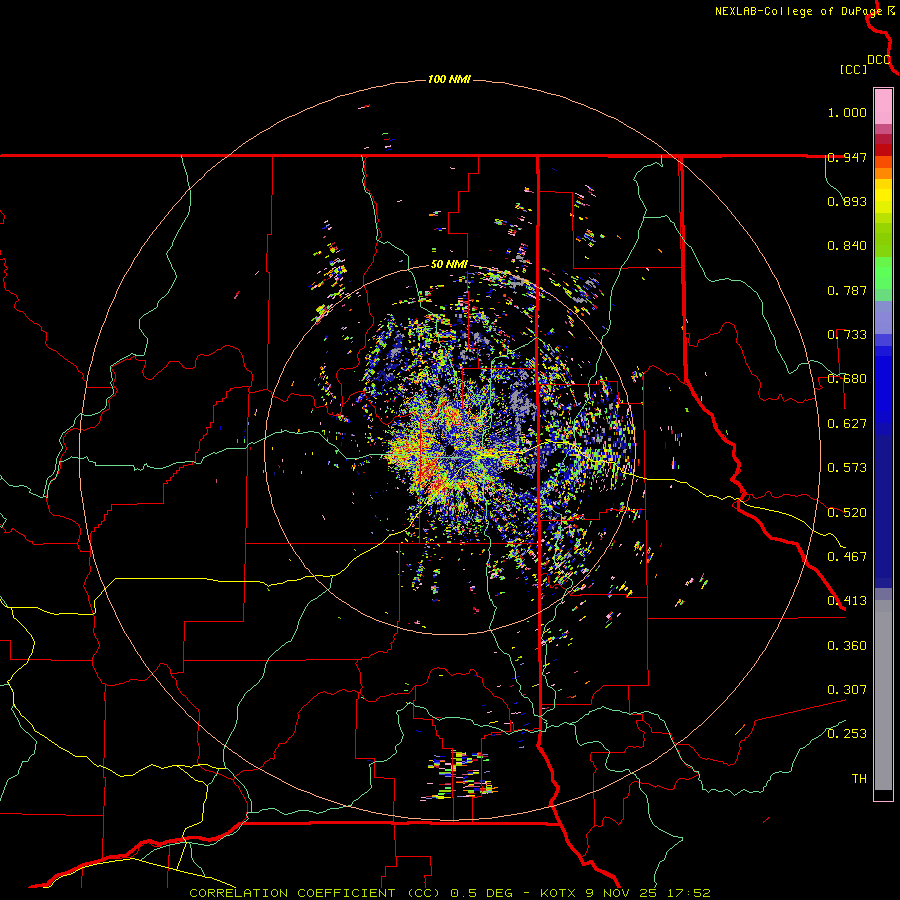Click the isolated echo cluster below the 50 NMI ring
The height and width of the screenshot is (900, 900).
pyautogui.click(x=459, y=775)
